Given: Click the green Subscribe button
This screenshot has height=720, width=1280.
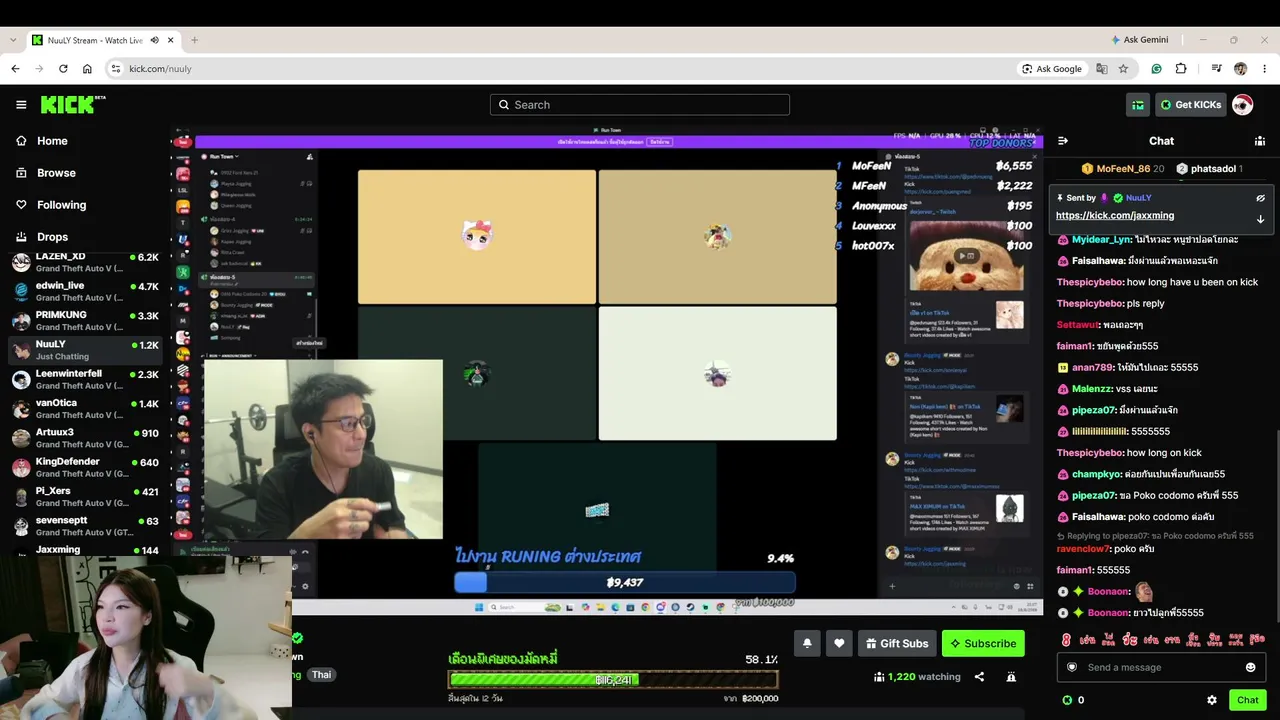Looking at the screenshot, I should coord(983,644).
